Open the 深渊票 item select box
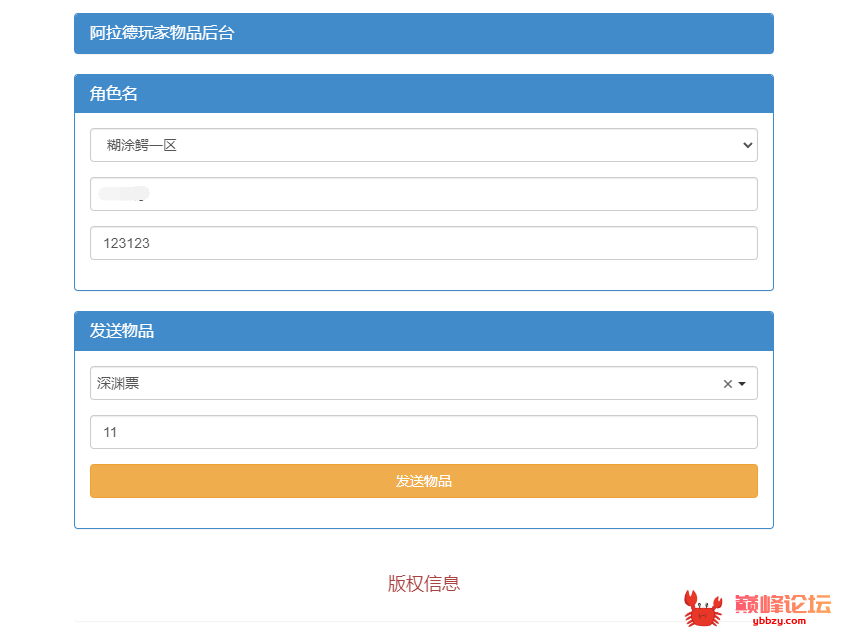The width and height of the screenshot is (848, 636). tap(423, 383)
